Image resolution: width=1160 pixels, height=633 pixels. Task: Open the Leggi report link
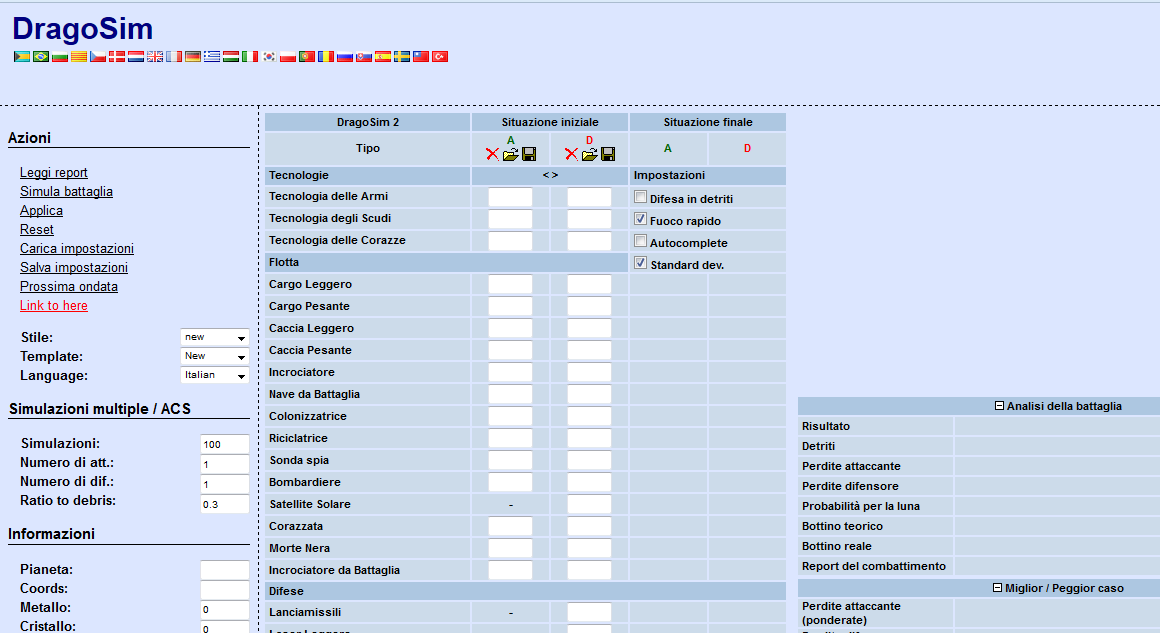coord(54,173)
